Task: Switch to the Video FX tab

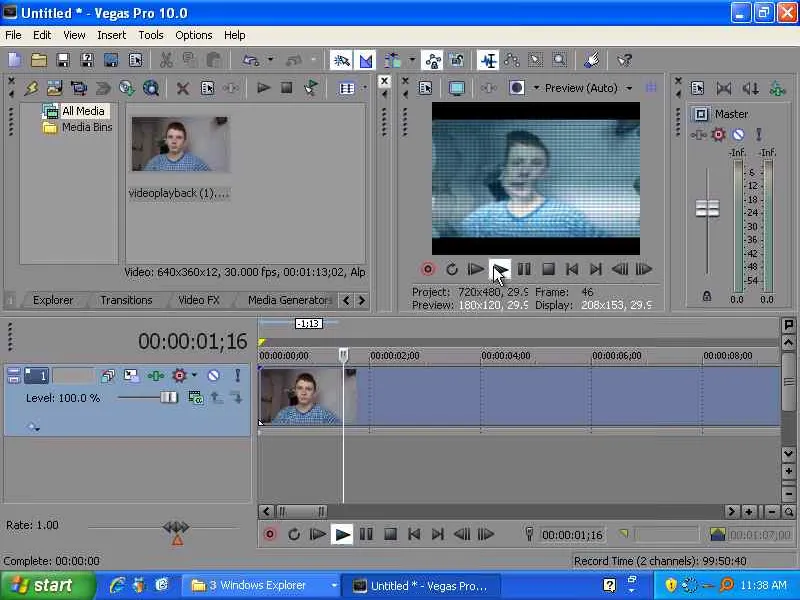Action: click(x=198, y=300)
